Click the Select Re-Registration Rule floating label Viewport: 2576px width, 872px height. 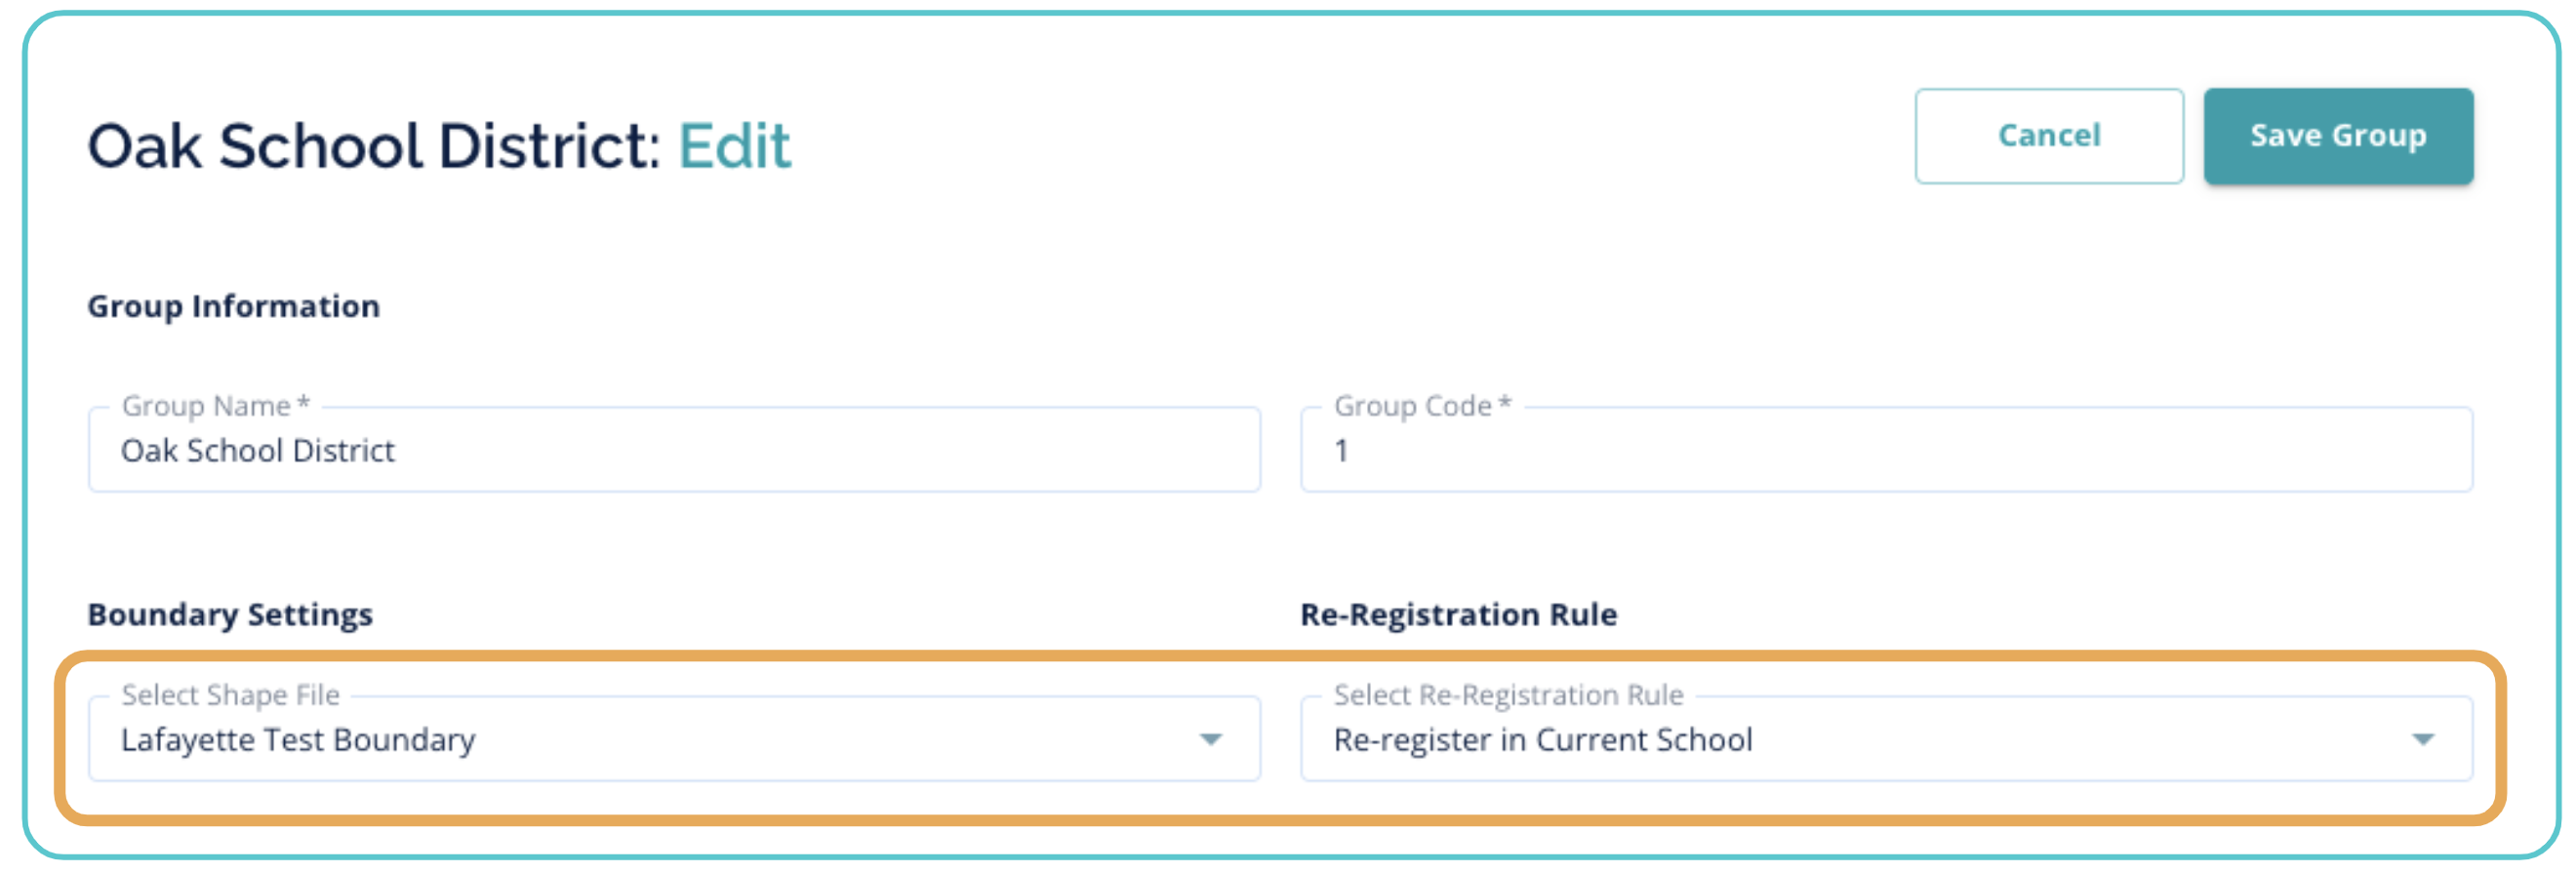tap(1508, 694)
